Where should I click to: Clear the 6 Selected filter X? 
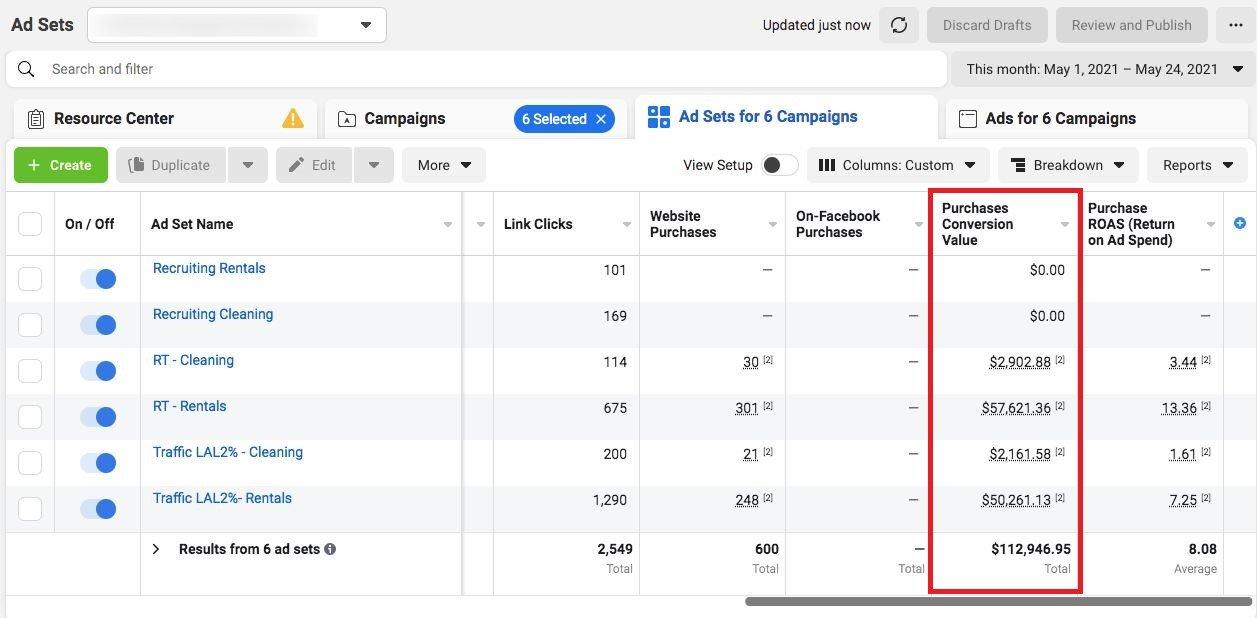601,119
